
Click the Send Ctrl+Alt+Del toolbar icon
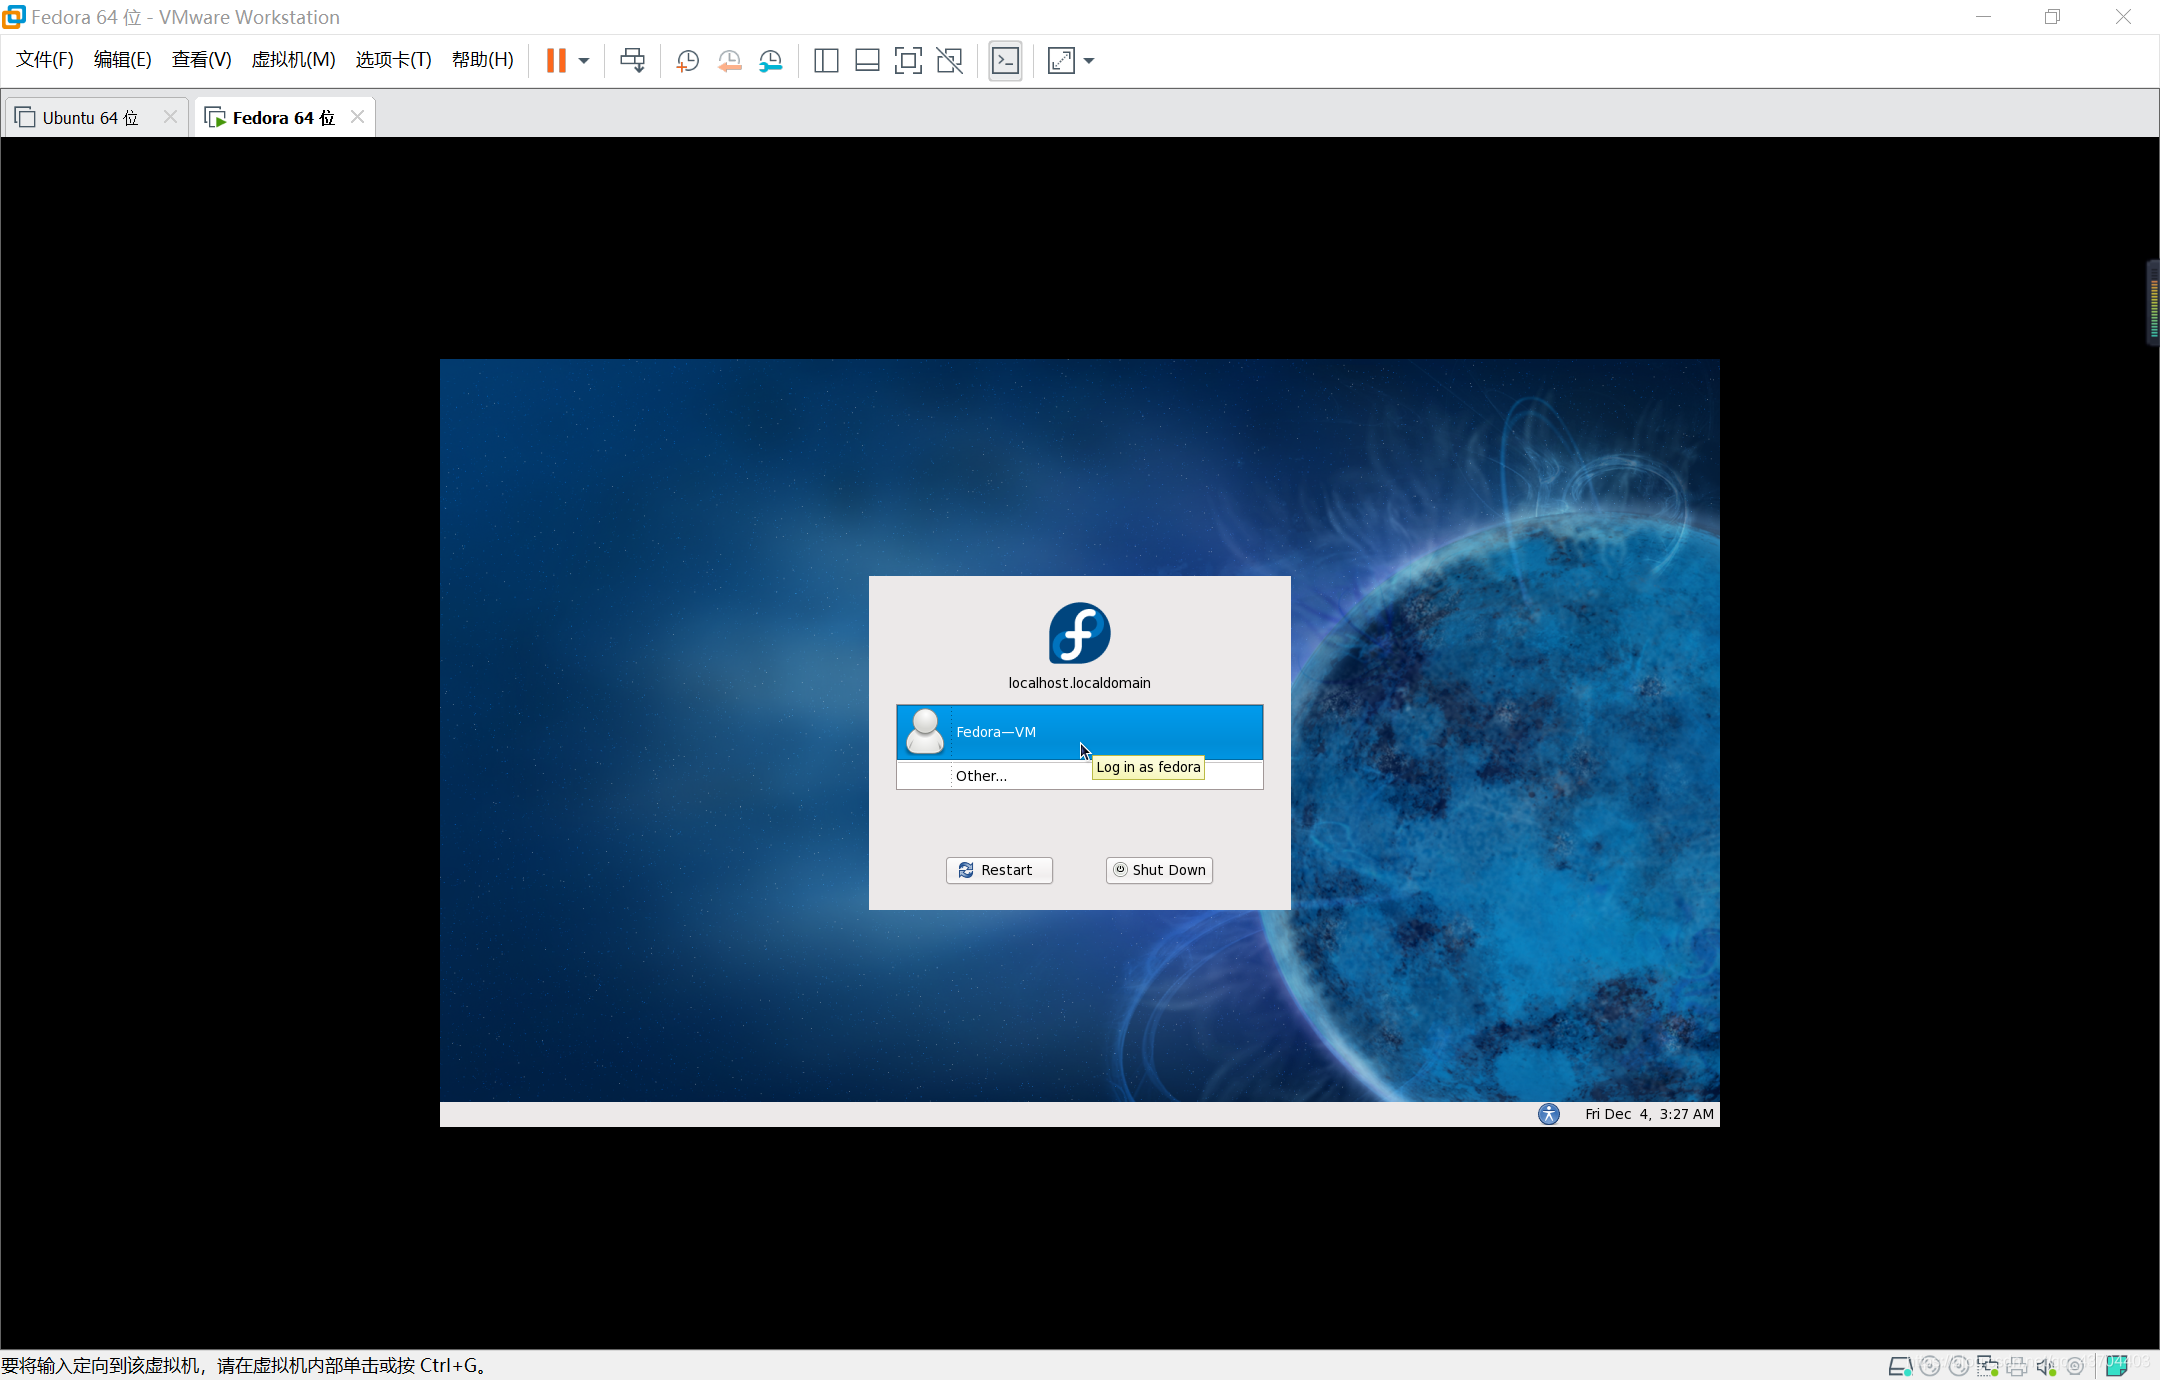(x=632, y=61)
